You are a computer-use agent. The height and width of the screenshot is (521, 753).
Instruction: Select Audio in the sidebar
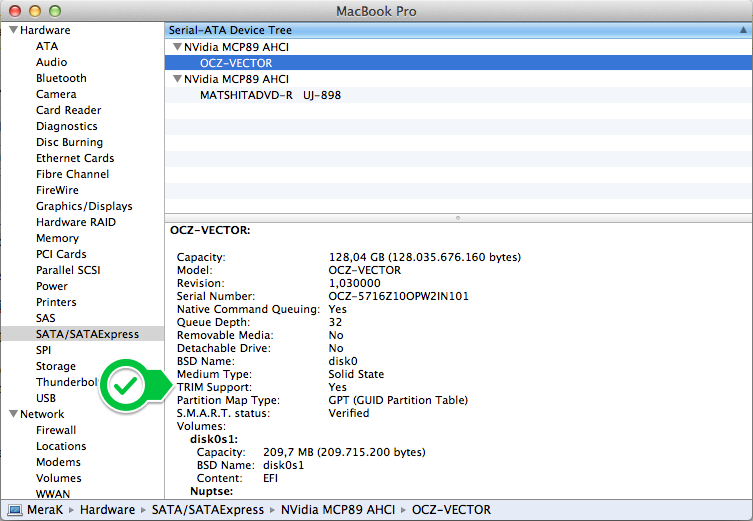[51, 62]
